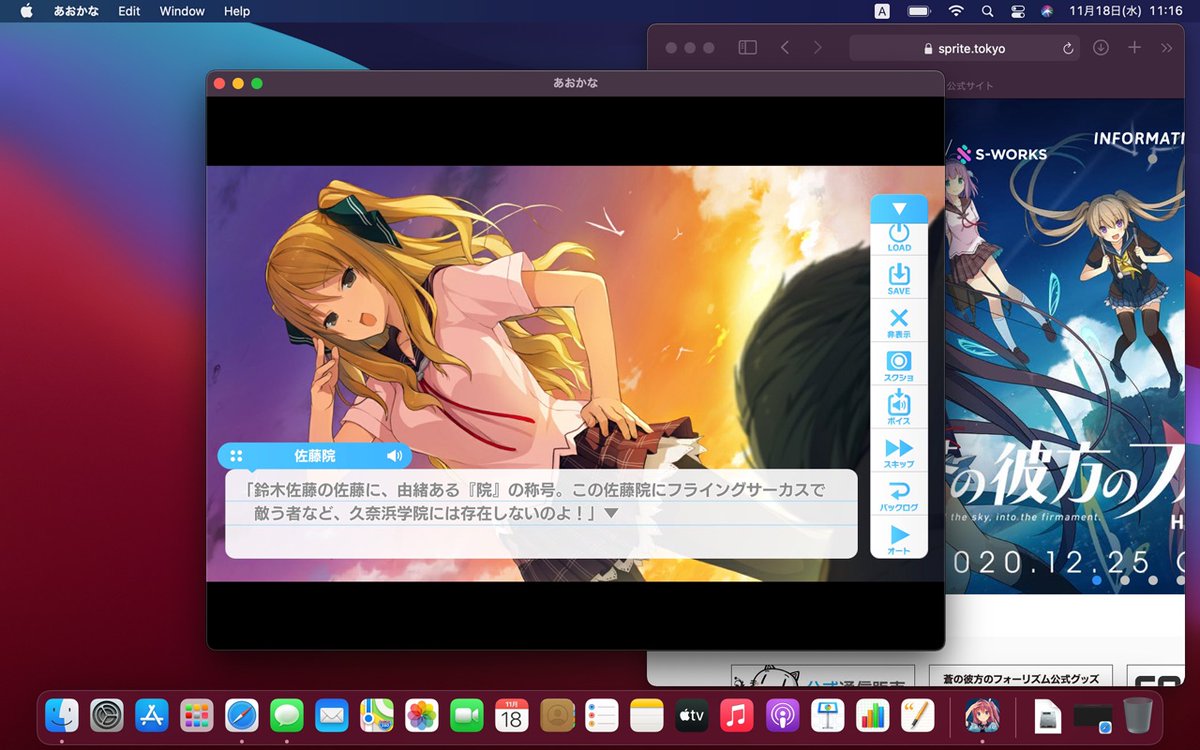Open Mail from the Dock

tap(332, 715)
